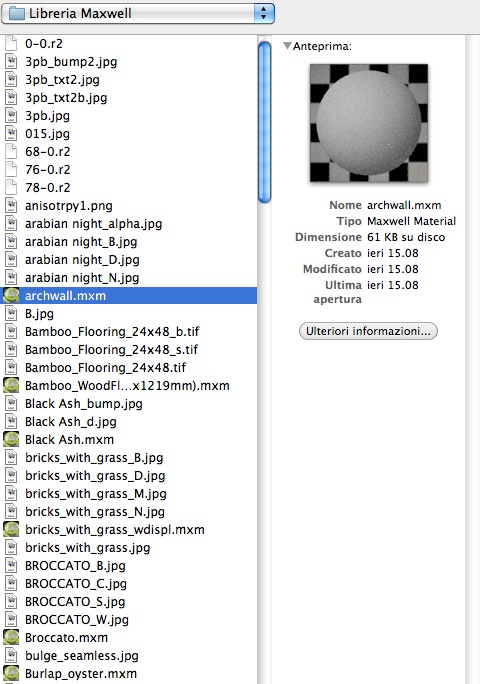
Task: Click the Black Ash_bump.jpg file icon
Action: click(x=11, y=404)
